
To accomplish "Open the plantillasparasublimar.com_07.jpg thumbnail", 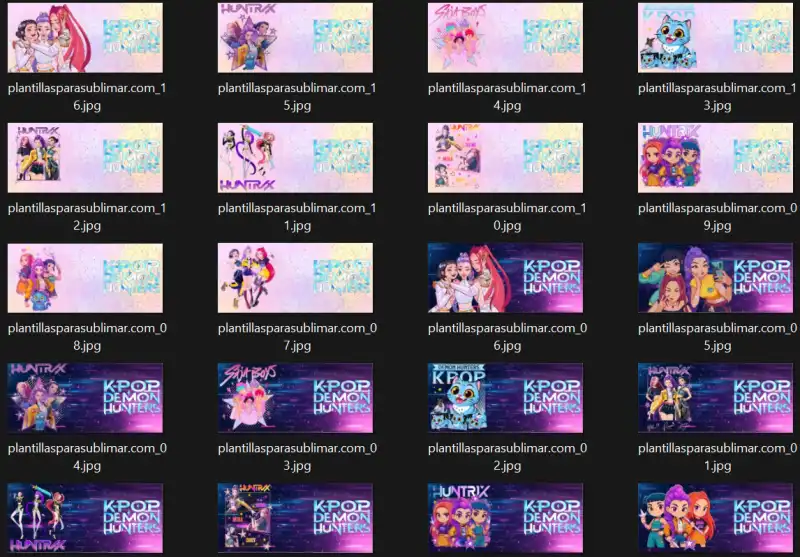I will coord(295,278).
